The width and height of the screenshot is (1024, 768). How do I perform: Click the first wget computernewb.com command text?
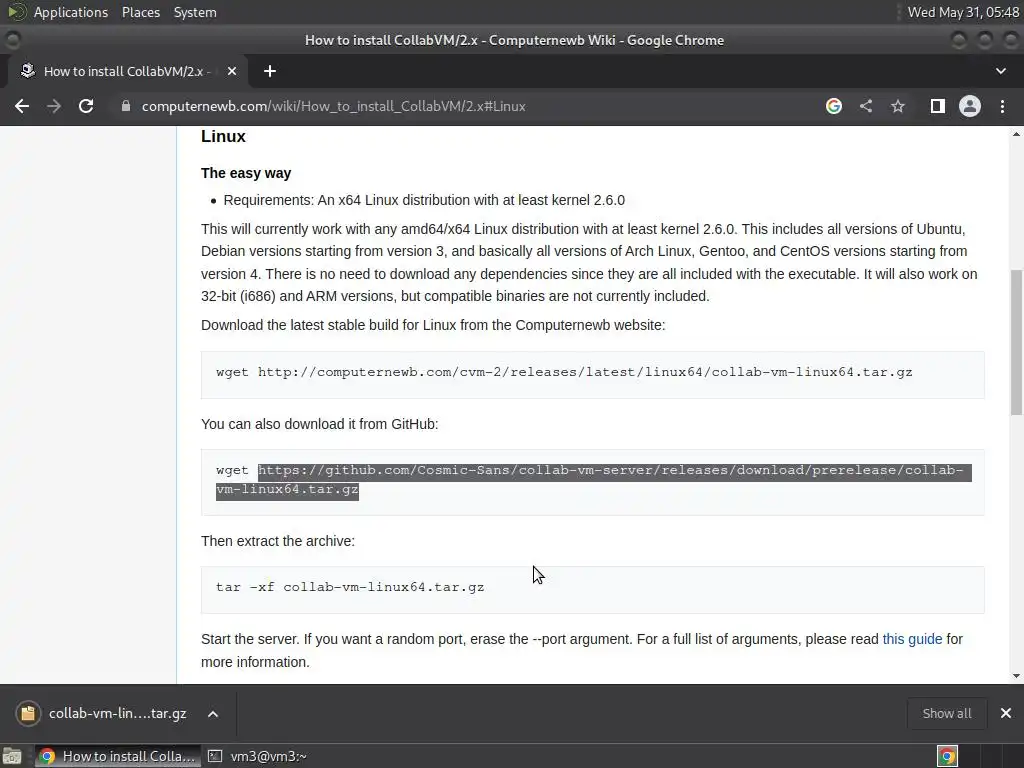point(564,372)
